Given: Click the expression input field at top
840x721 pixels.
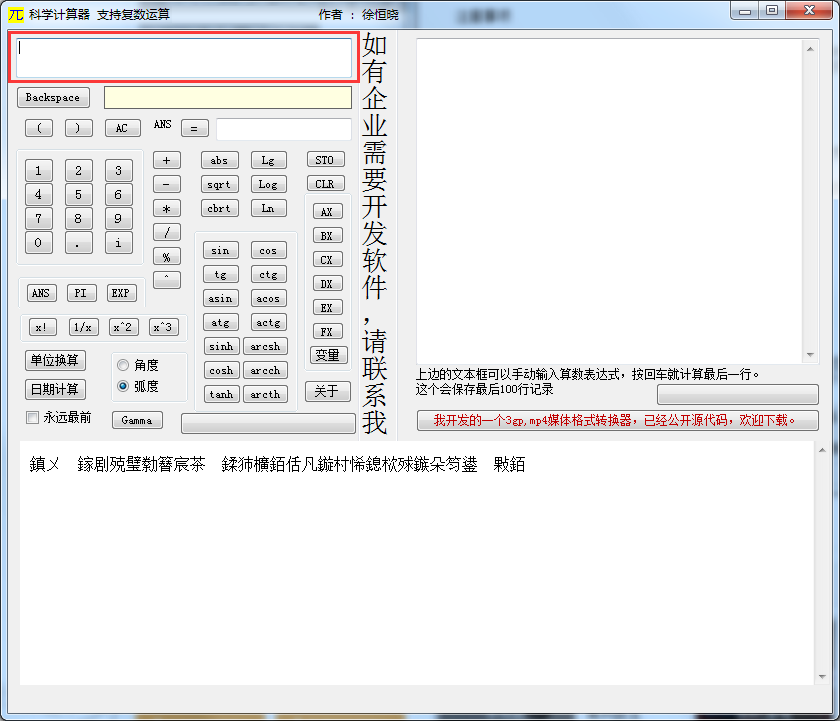Looking at the screenshot, I should [x=184, y=58].
